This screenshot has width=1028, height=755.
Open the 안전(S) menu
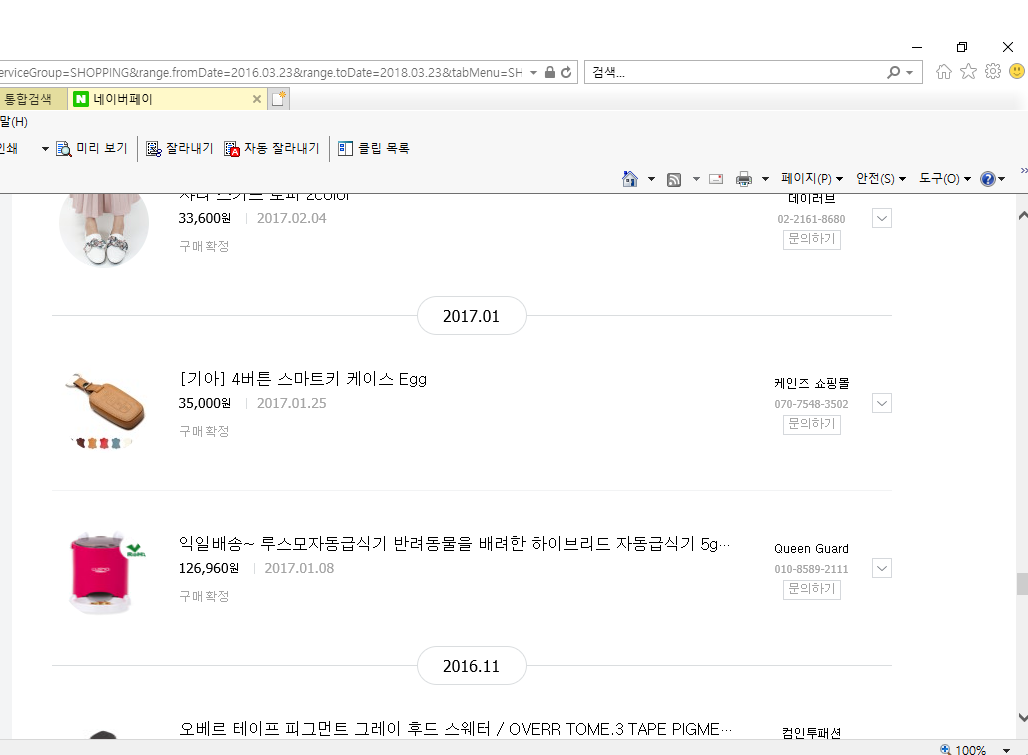pos(880,179)
